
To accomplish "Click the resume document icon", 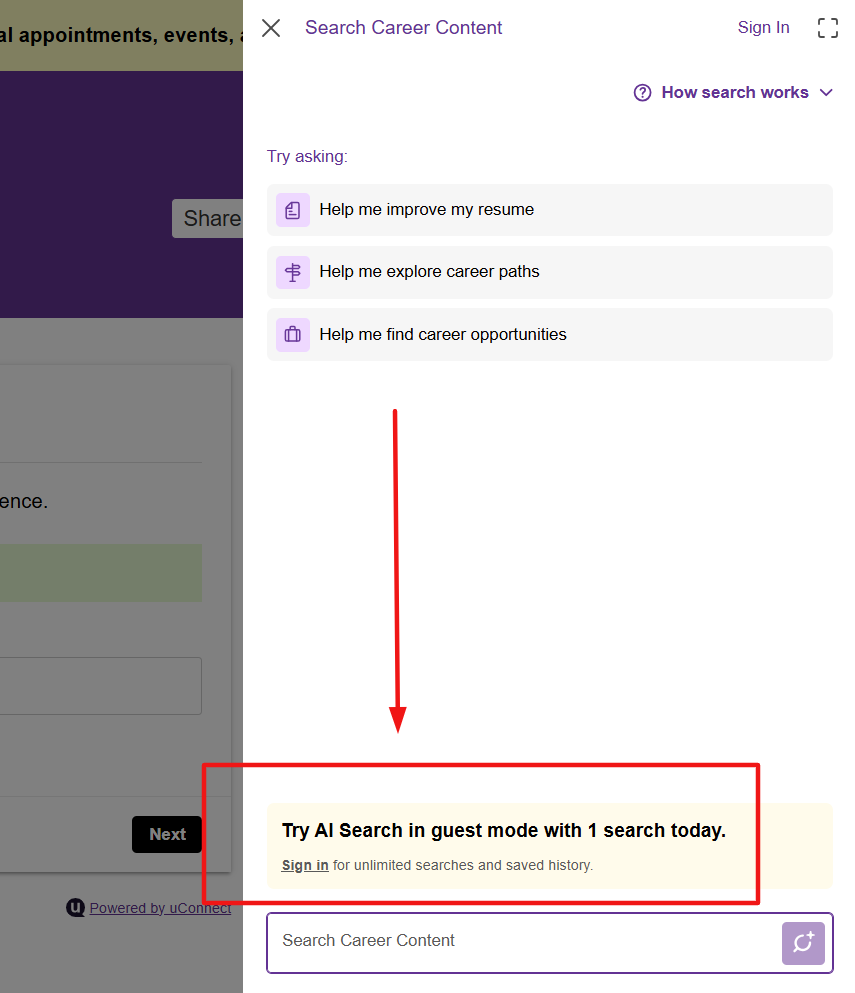I will click(x=293, y=210).
